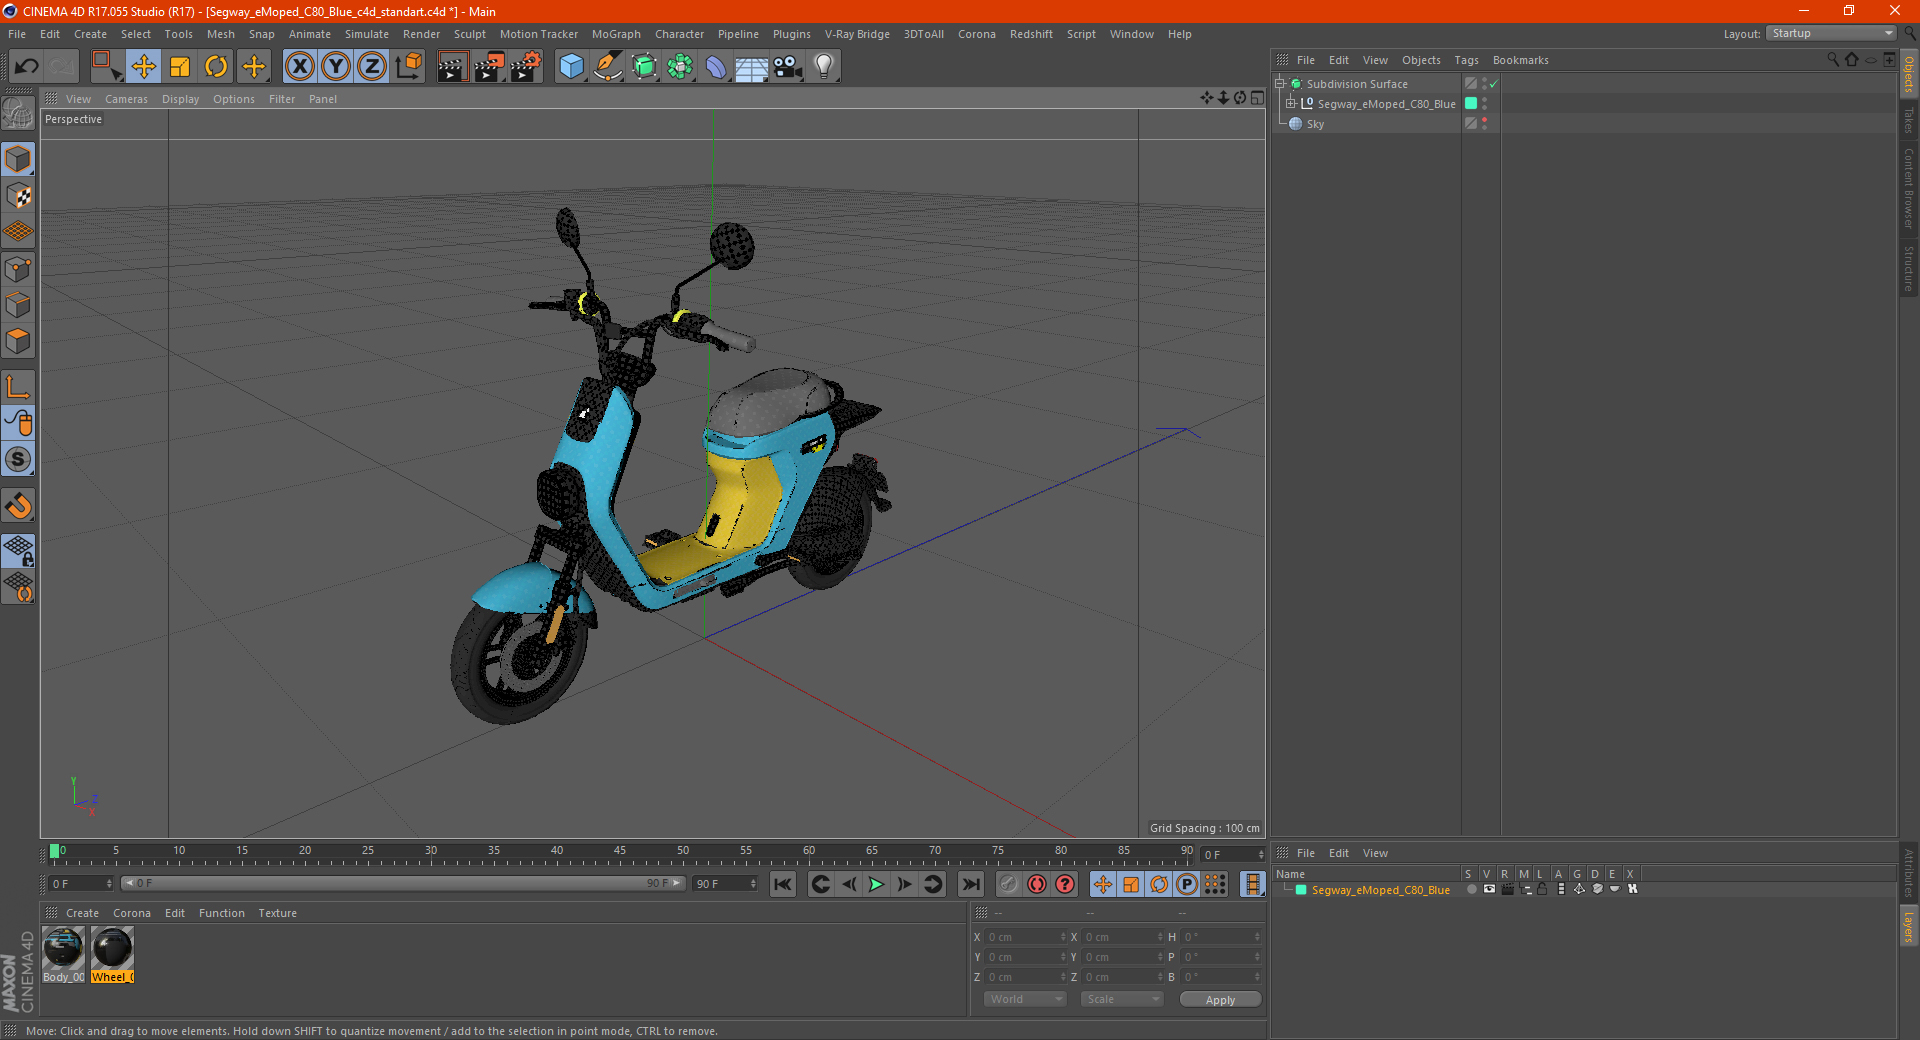Image resolution: width=1920 pixels, height=1040 pixels.
Task: Toggle Autokeying
Action: [x=1037, y=884]
